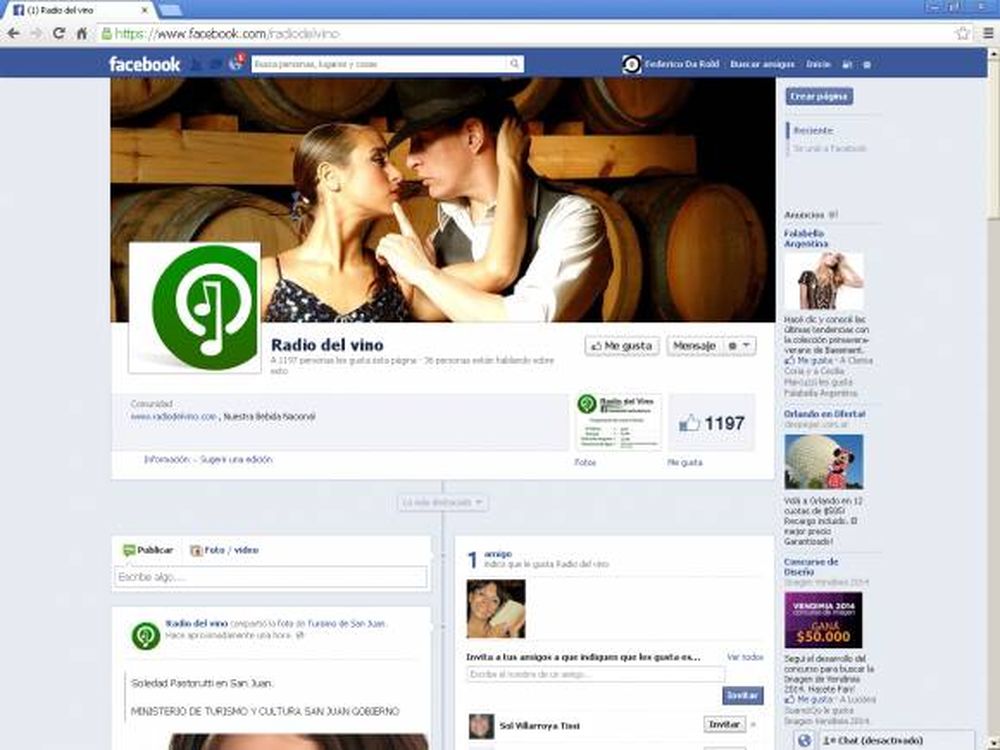Click the friend name invite input field
The height and width of the screenshot is (750, 1000).
[596, 674]
